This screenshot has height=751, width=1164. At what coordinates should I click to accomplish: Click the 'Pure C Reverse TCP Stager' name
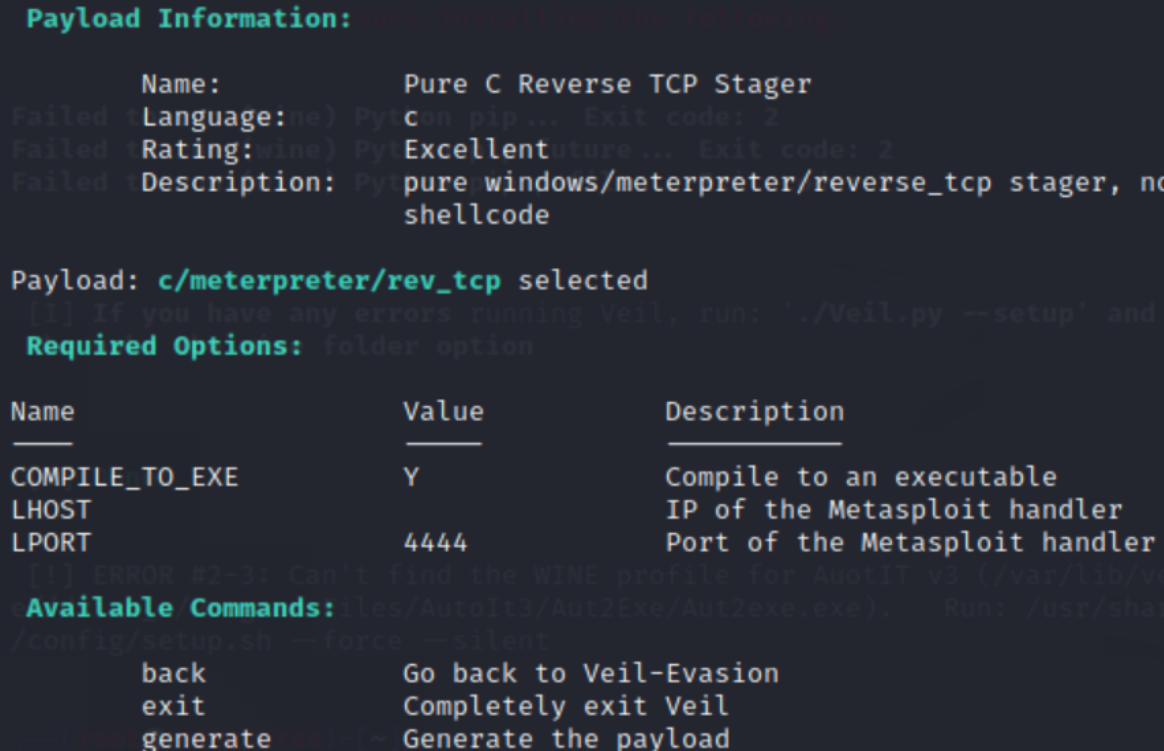point(607,85)
